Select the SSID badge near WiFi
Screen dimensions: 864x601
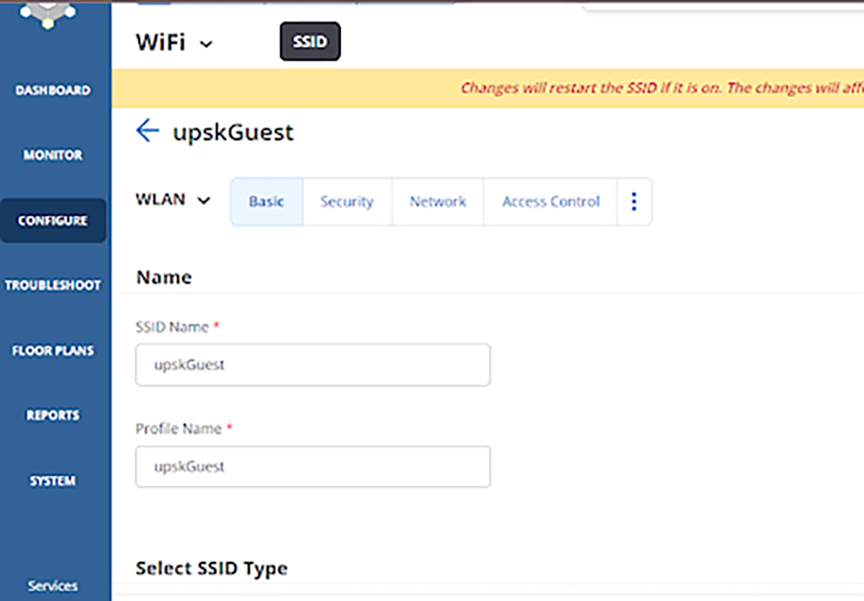coord(309,41)
